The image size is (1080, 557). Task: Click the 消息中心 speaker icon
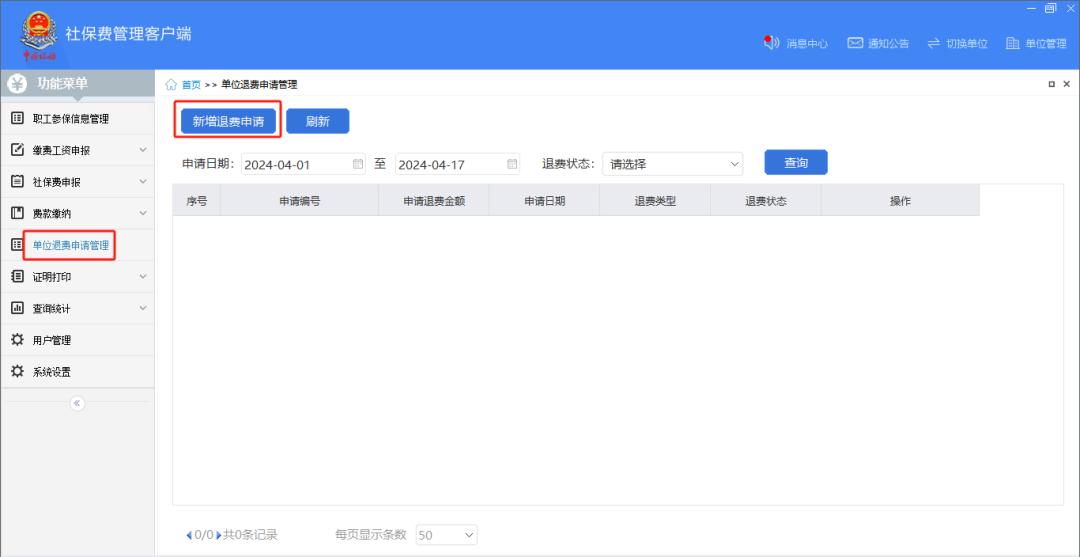coord(771,43)
